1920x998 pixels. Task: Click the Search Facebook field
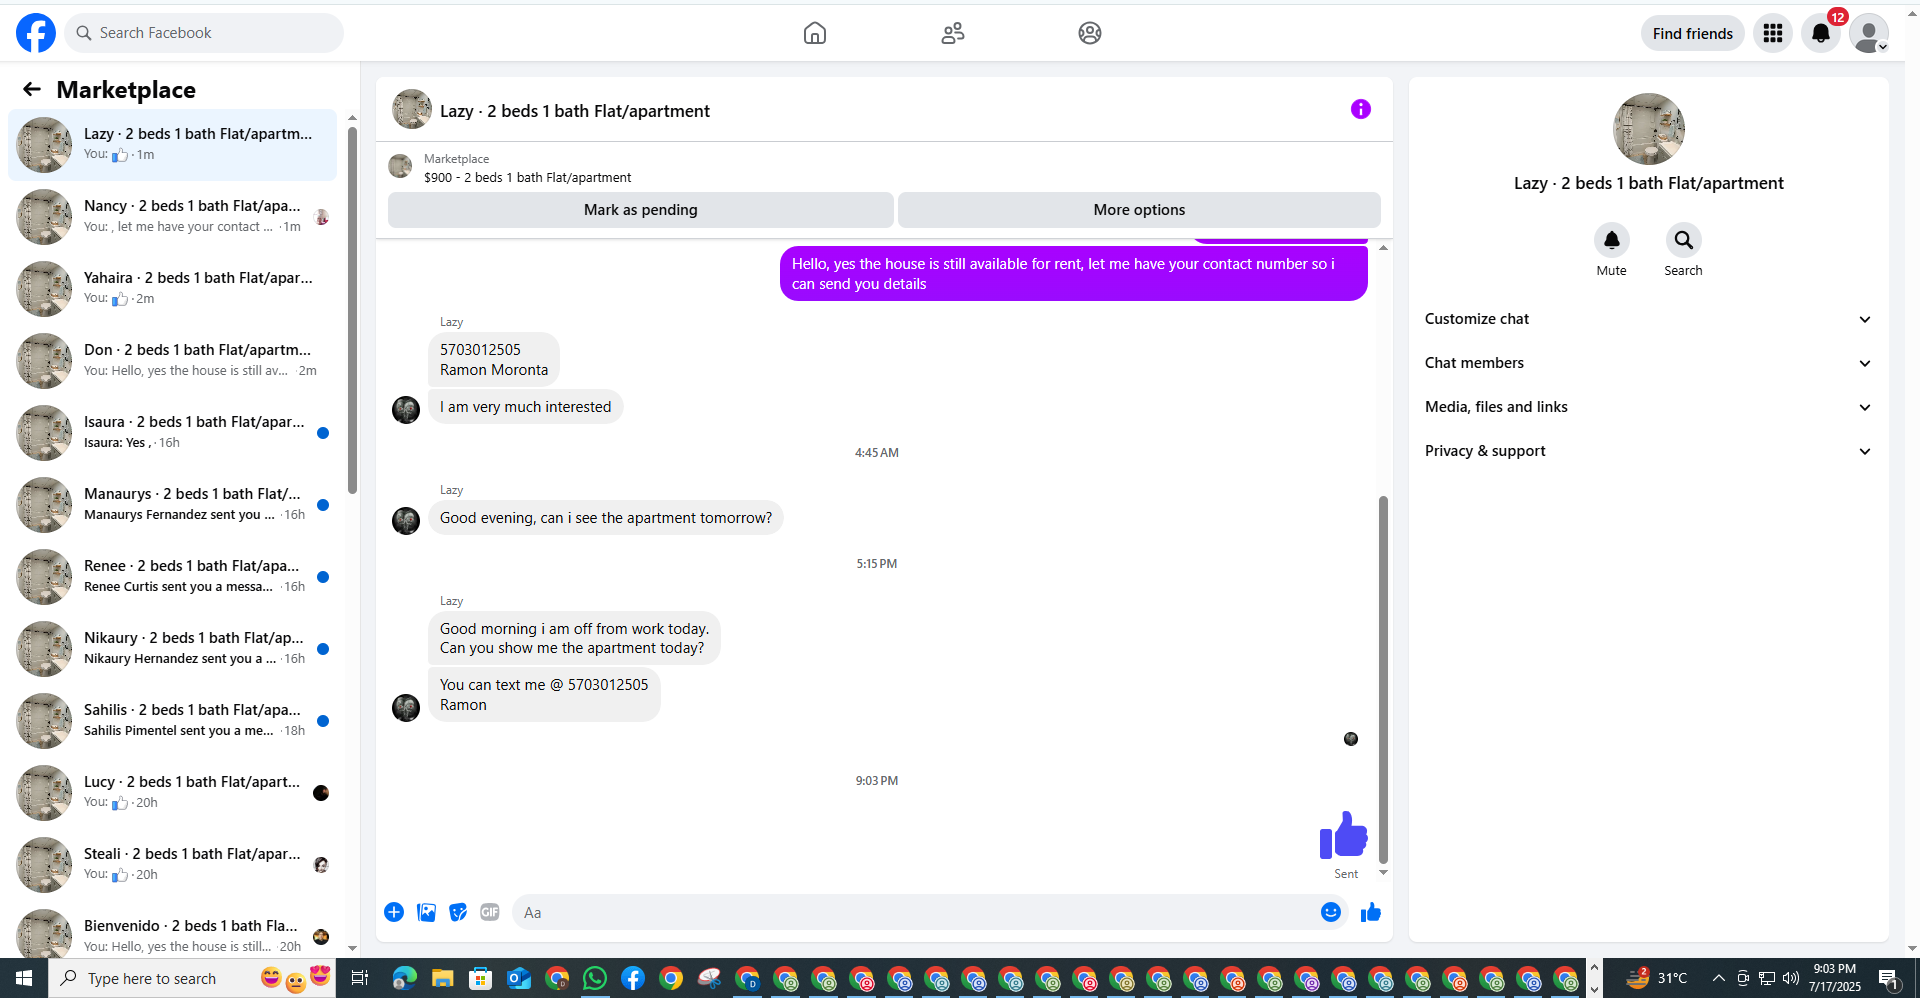204,33
